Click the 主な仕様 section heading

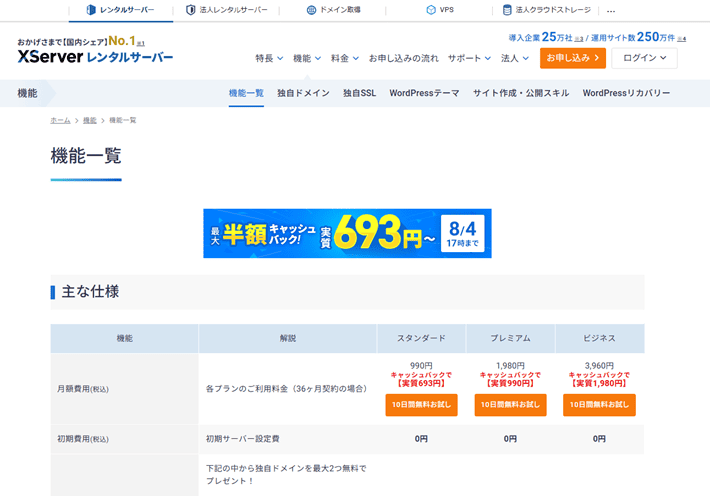coord(90,292)
